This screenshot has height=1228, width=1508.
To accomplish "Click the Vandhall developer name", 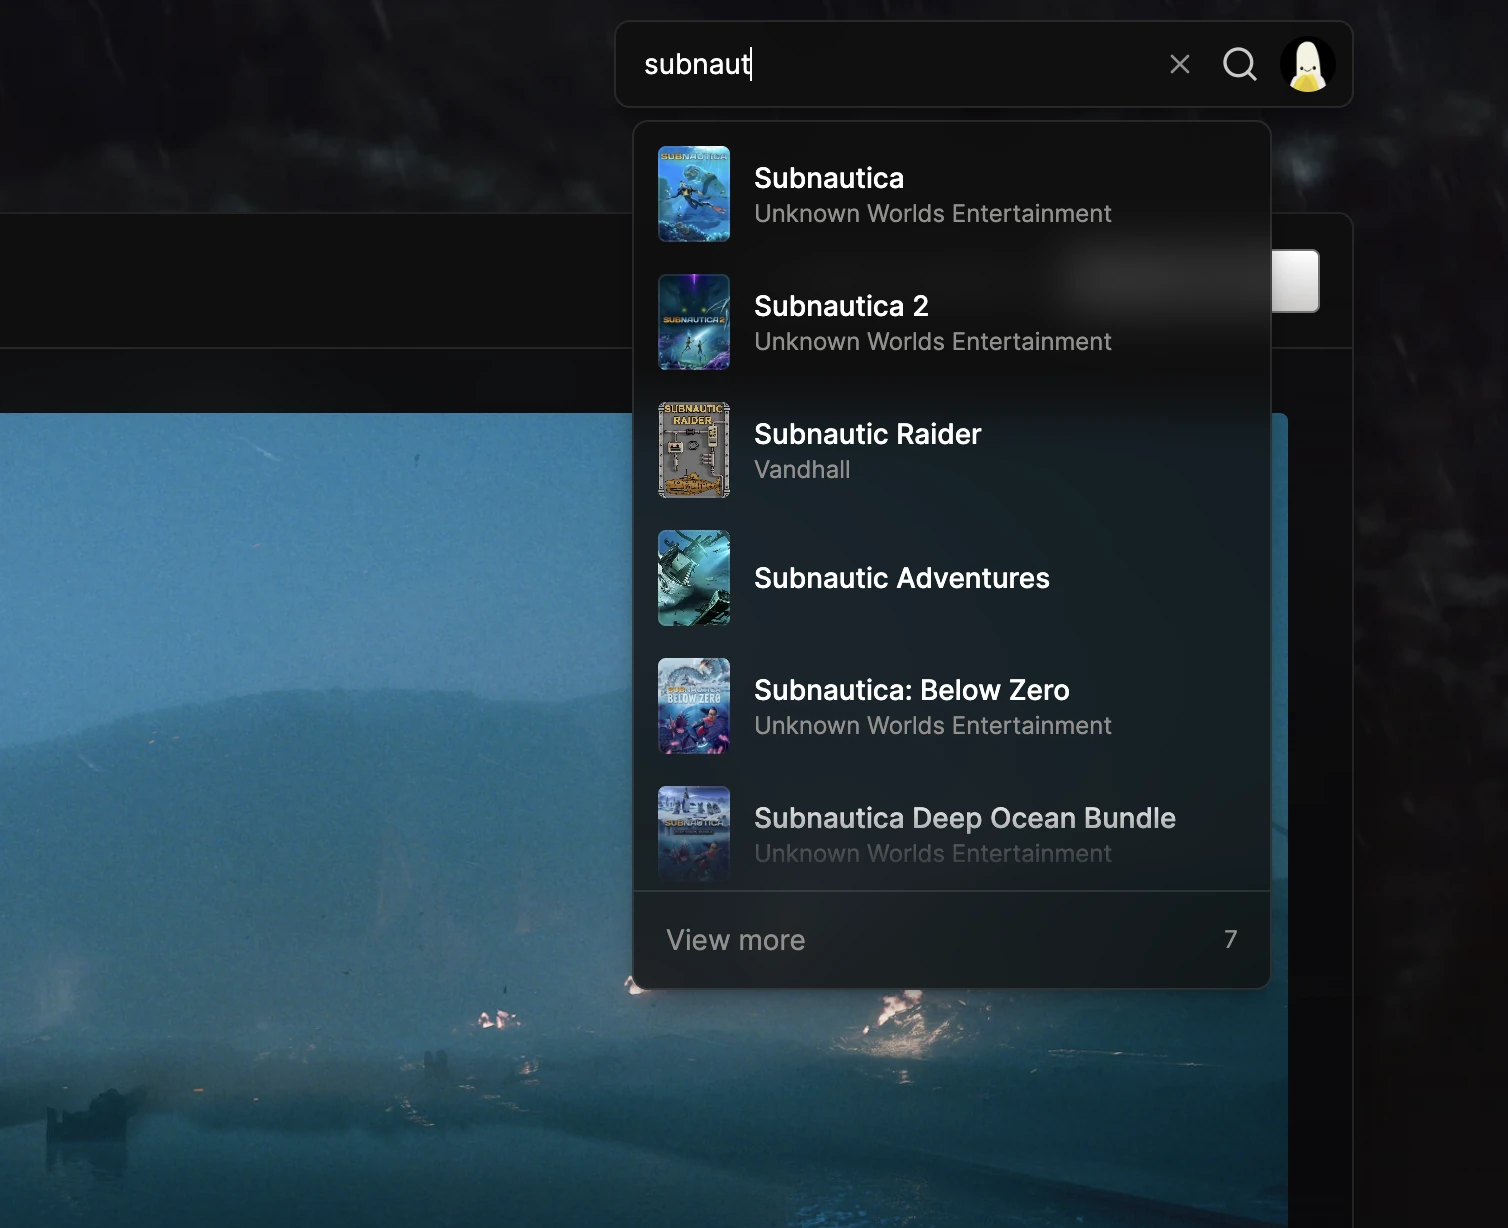I will tap(802, 470).
